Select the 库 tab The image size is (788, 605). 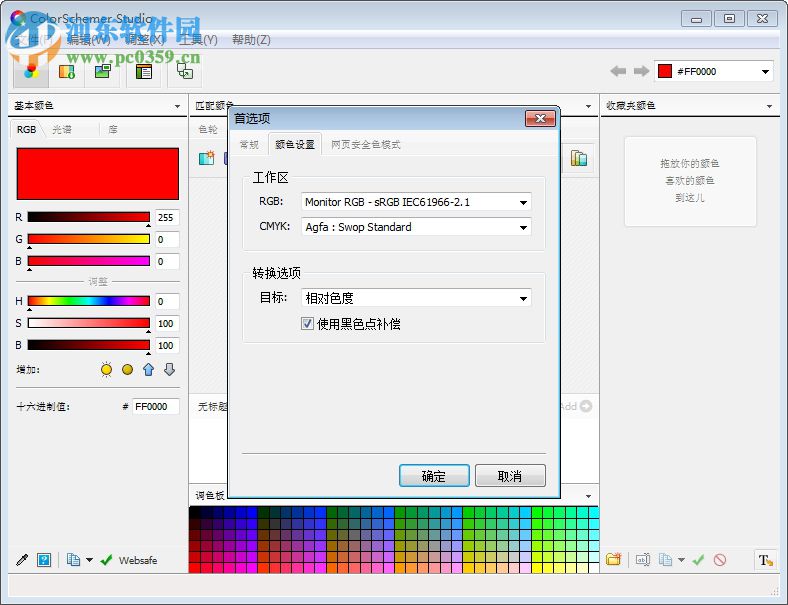(113, 130)
